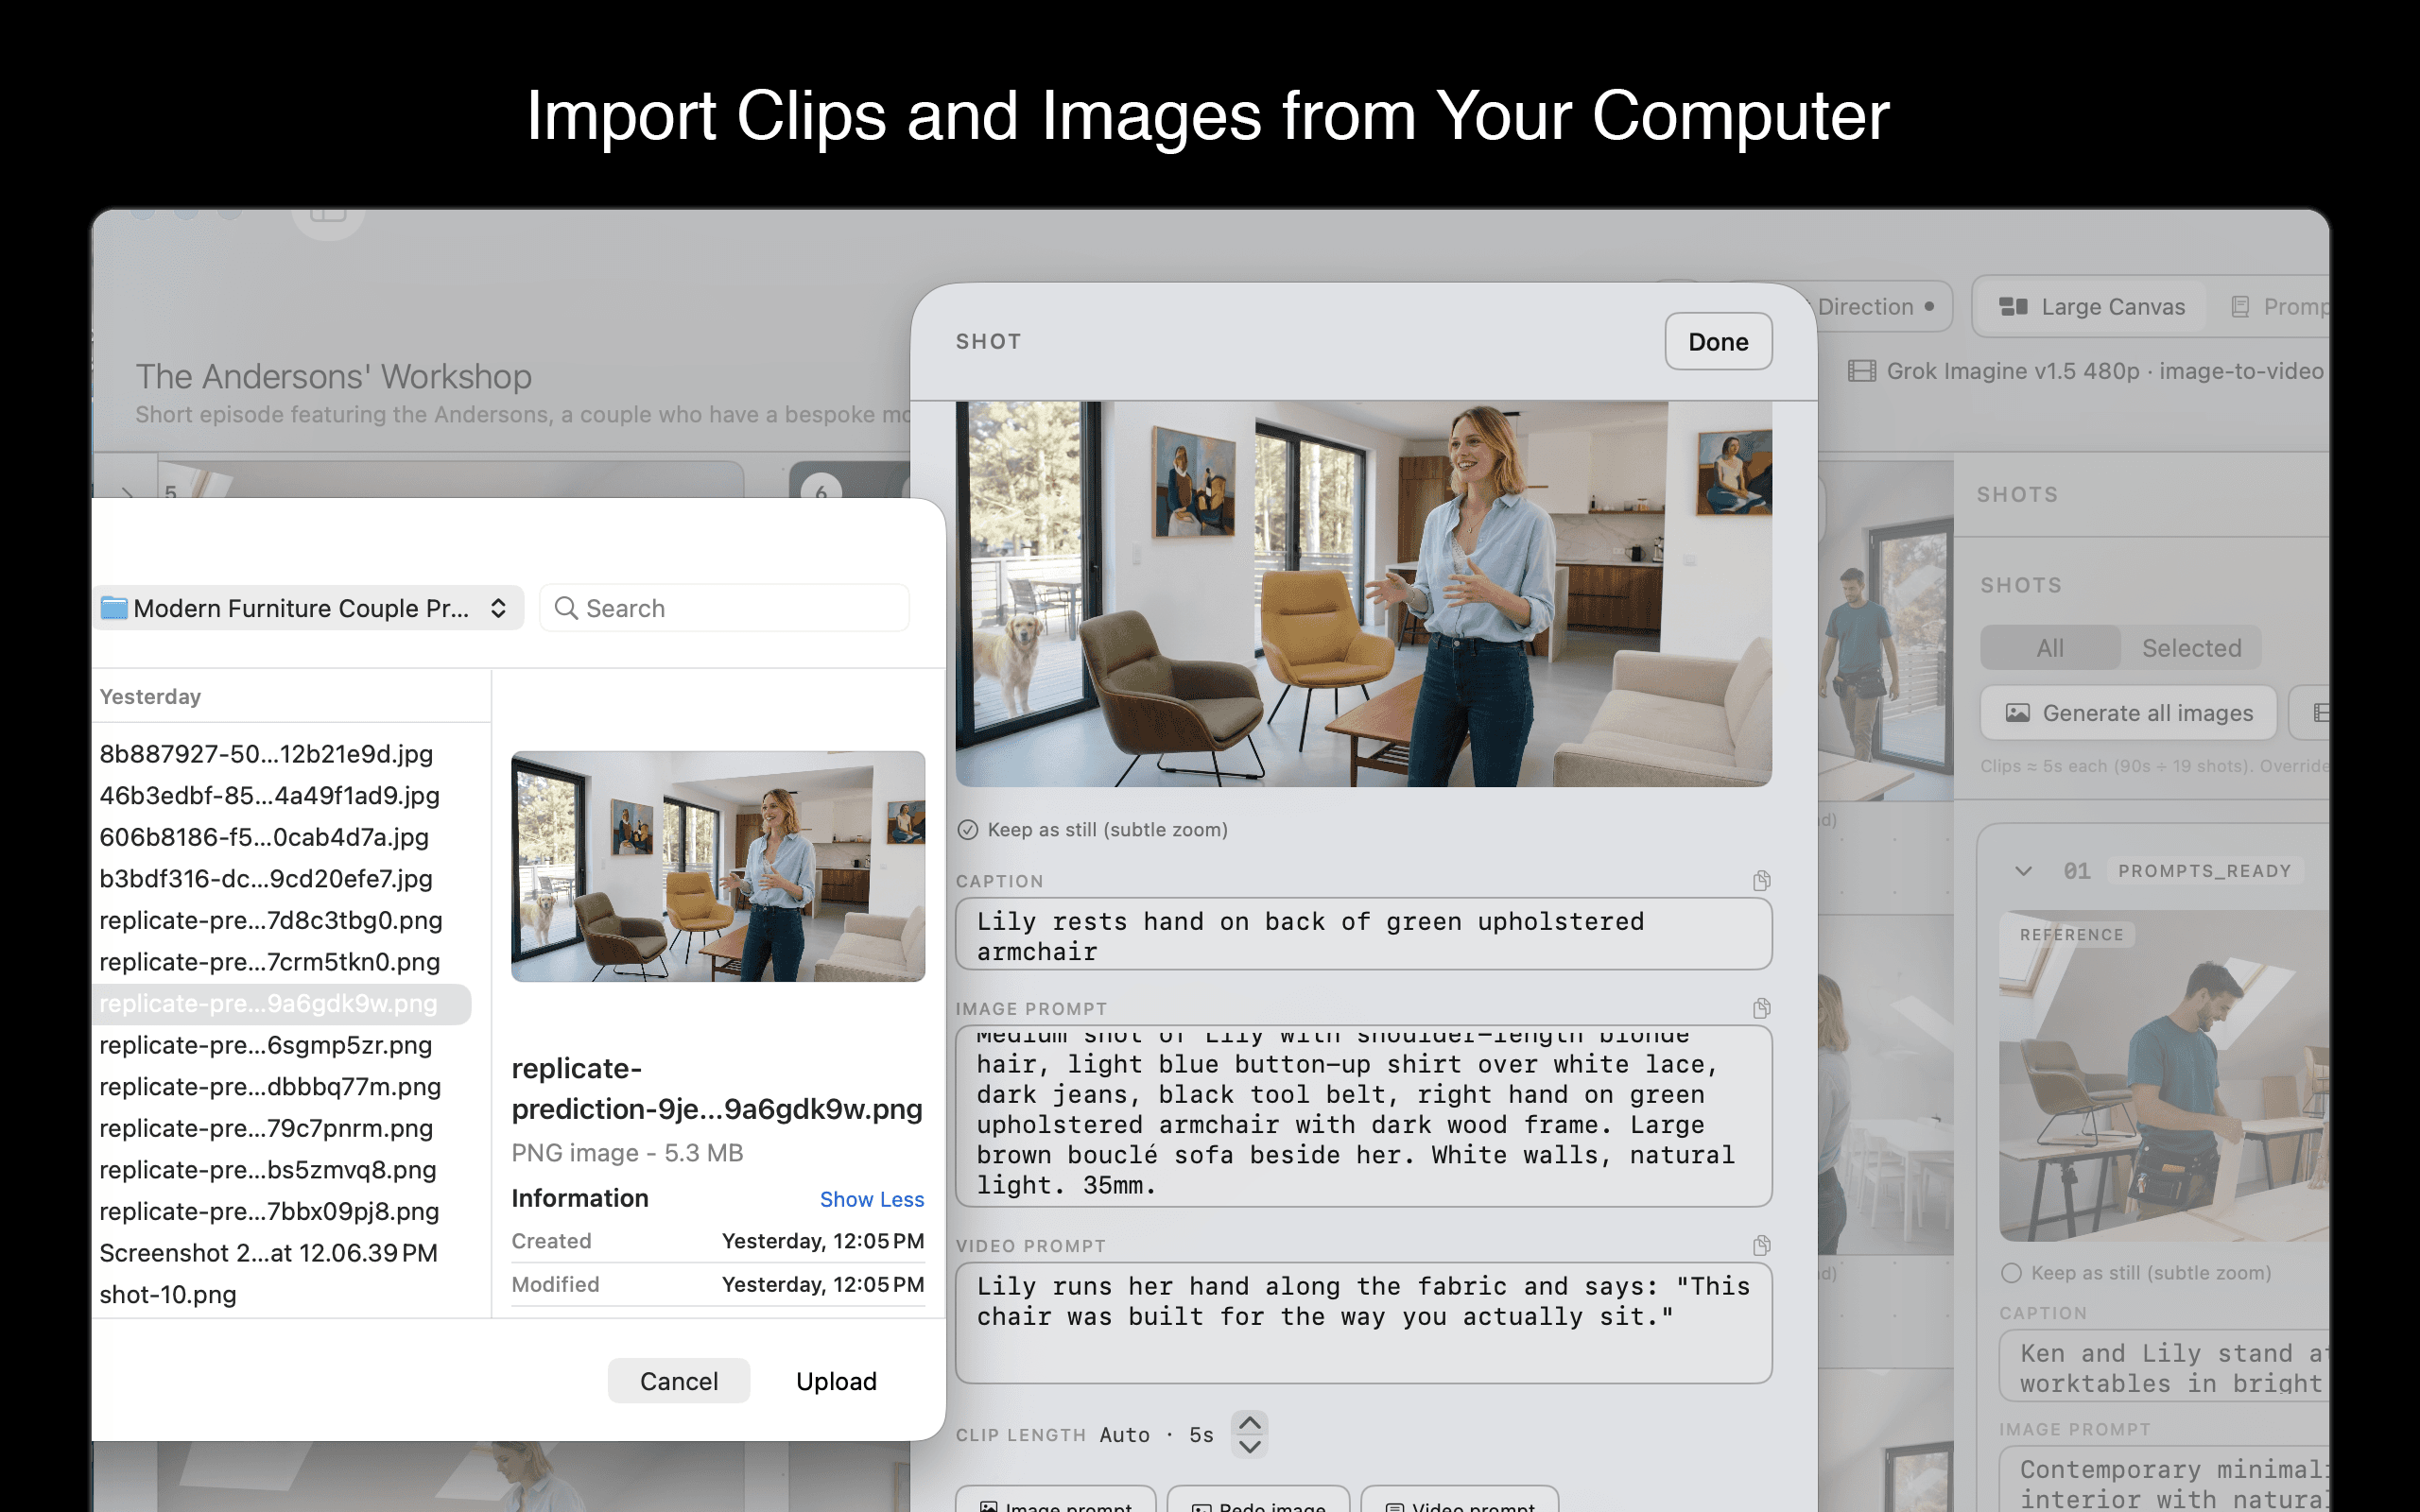Select file replicate-pre...7crm5tkn0.png
This screenshot has width=2420, height=1512.
[270, 962]
